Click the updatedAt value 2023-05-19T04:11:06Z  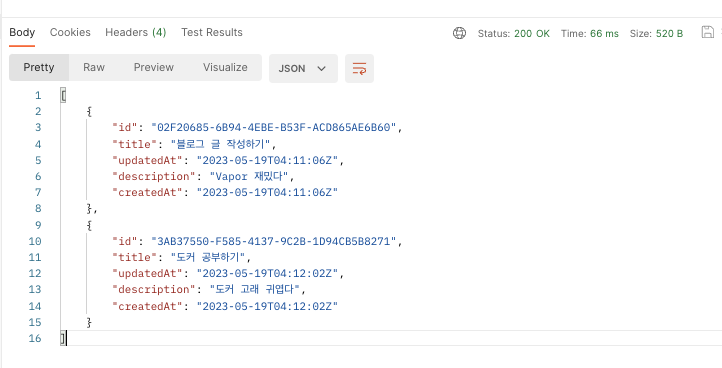coord(267,160)
